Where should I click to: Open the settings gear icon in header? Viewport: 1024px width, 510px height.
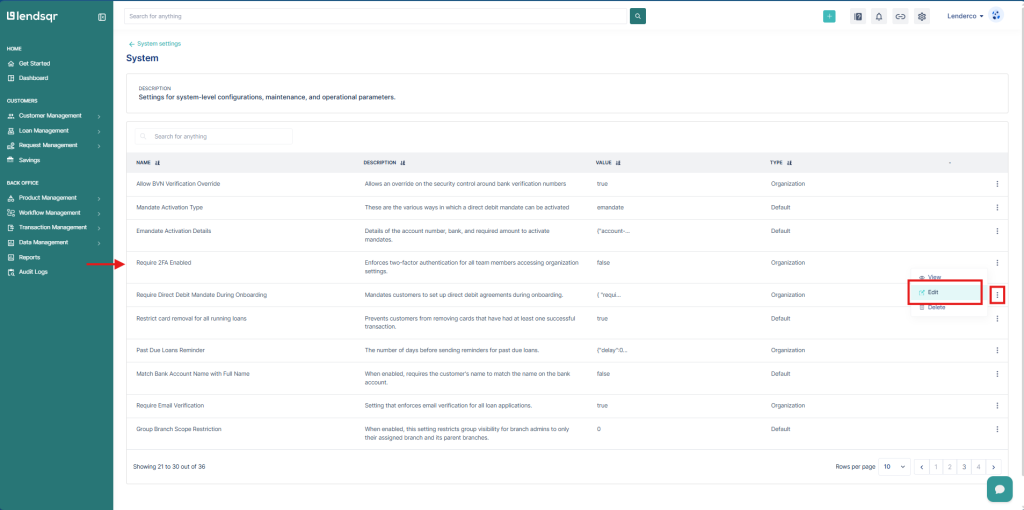tap(922, 16)
